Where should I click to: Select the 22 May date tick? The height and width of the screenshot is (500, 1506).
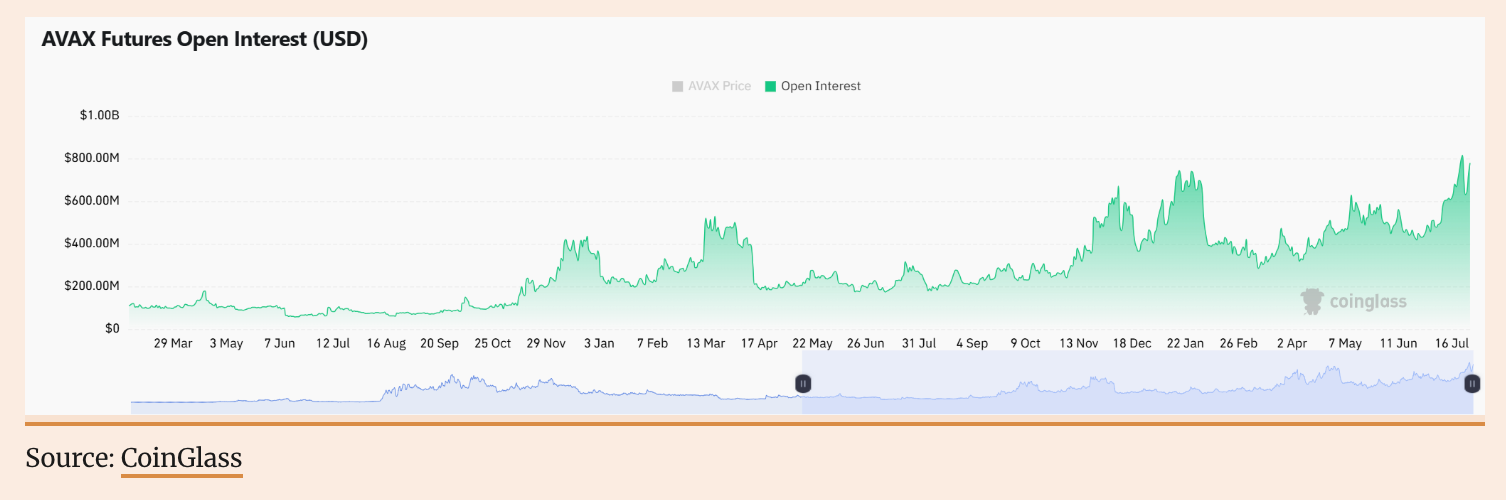pyautogui.click(x=812, y=343)
